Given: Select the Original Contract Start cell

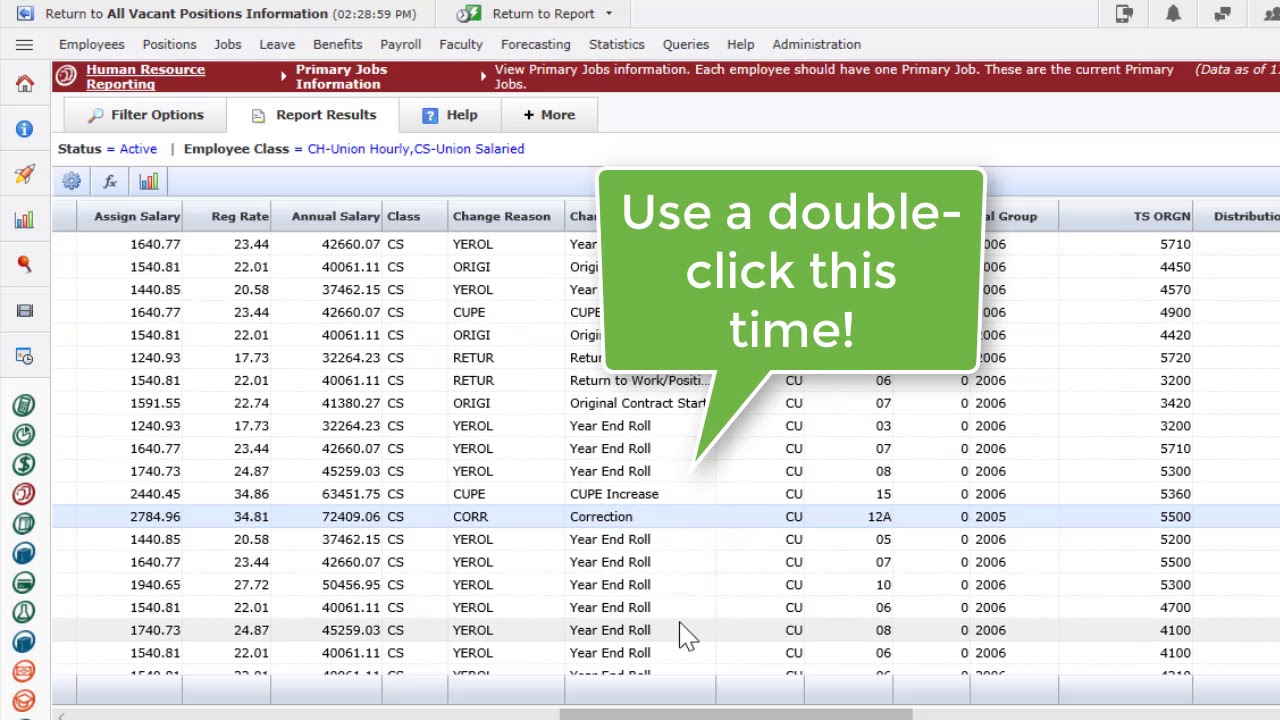Looking at the screenshot, I should (x=638, y=403).
